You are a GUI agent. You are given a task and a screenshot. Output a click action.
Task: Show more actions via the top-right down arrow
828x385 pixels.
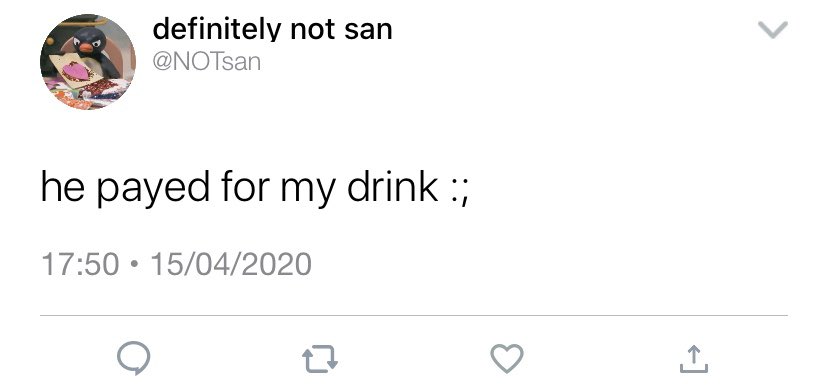(773, 30)
